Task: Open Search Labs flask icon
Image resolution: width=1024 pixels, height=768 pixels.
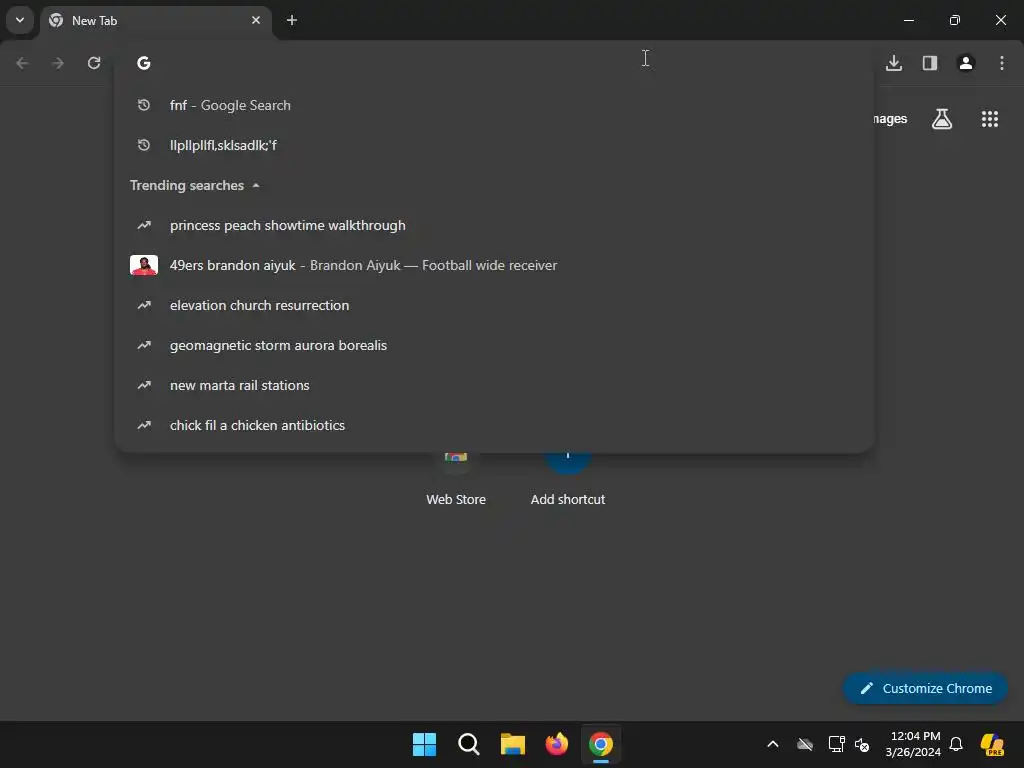Action: point(942,119)
